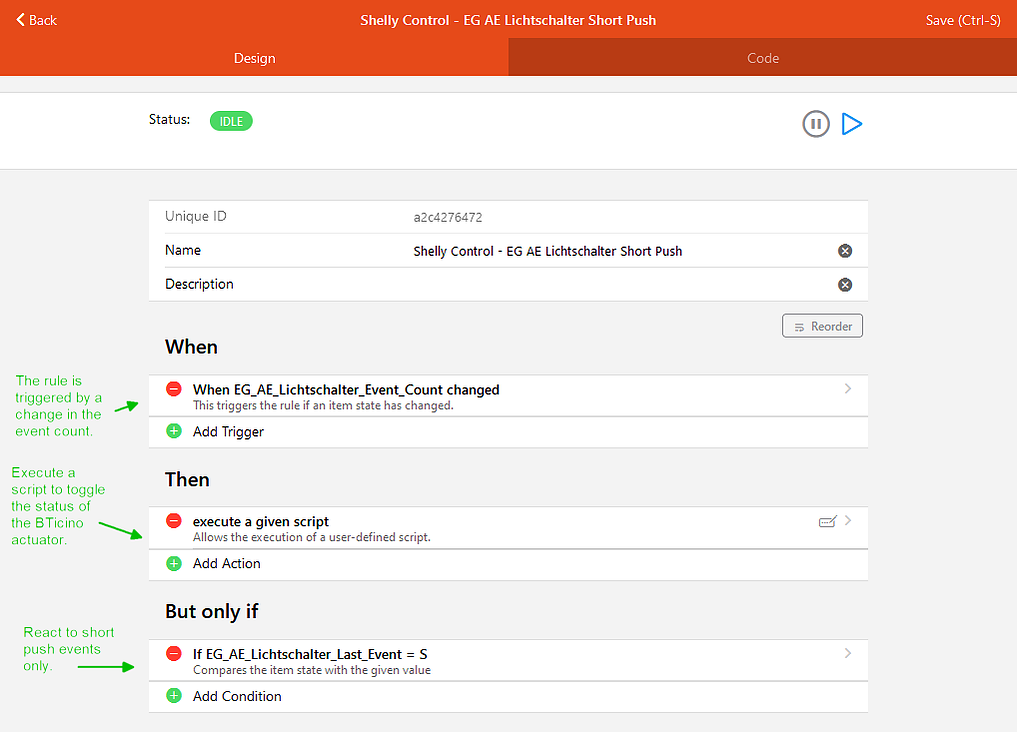Switch to the Code tab
Image resolution: width=1017 pixels, height=732 pixels.
point(763,58)
